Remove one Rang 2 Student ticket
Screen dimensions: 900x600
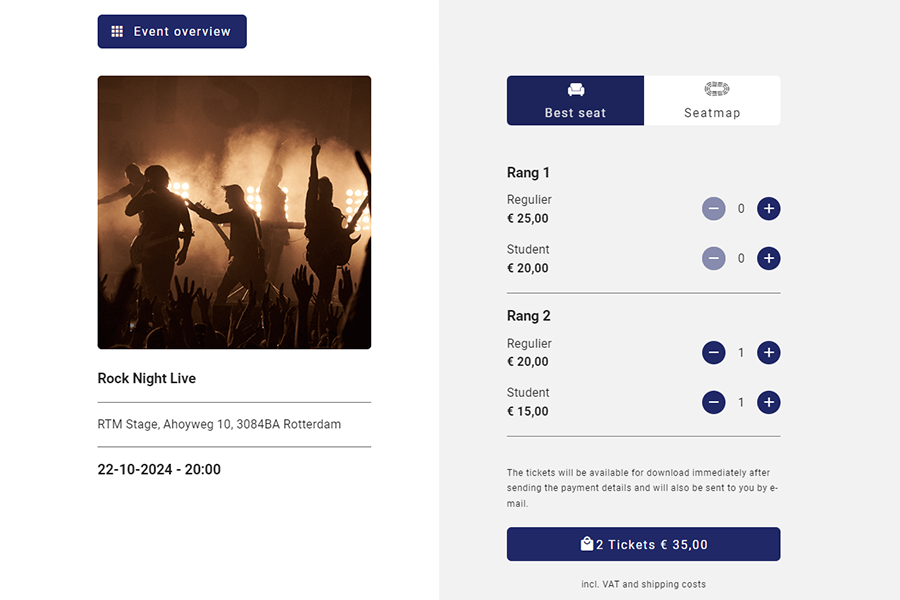pyautogui.click(x=713, y=403)
